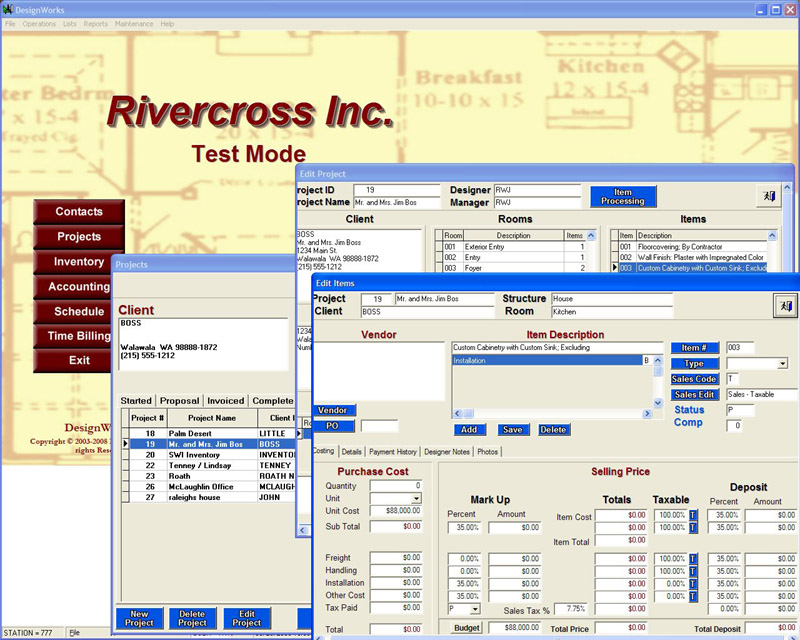Click the row selector arrow beside project 19
800x640 pixels.
126,444
